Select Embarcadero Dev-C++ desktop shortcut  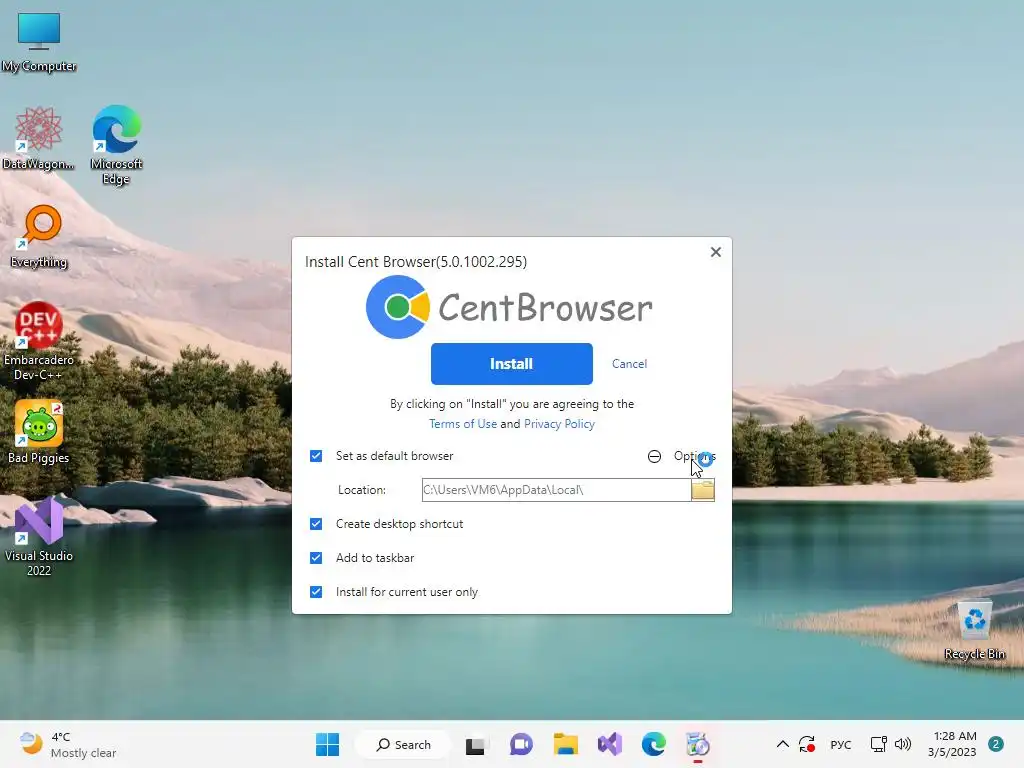[39, 341]
